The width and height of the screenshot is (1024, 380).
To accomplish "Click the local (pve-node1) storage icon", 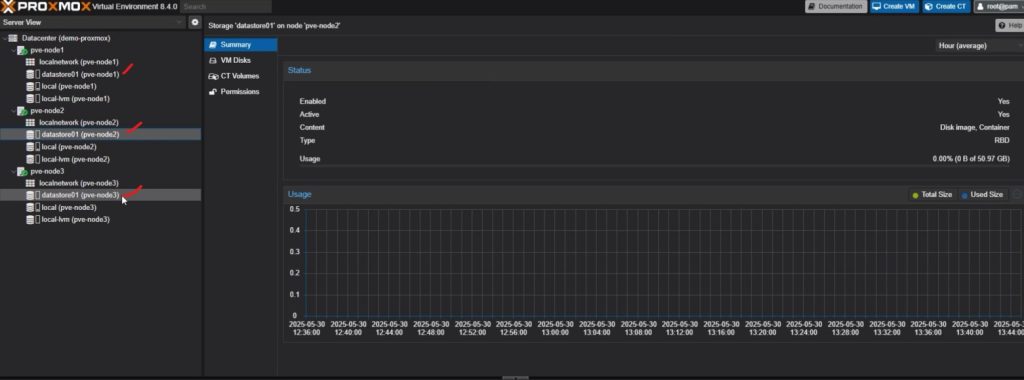I will point(30,86).
